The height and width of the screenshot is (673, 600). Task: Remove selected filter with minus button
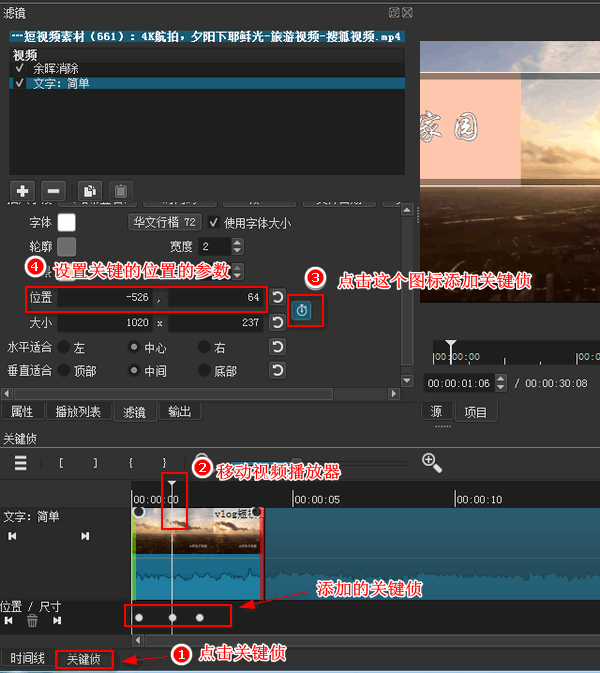(53, 191)
